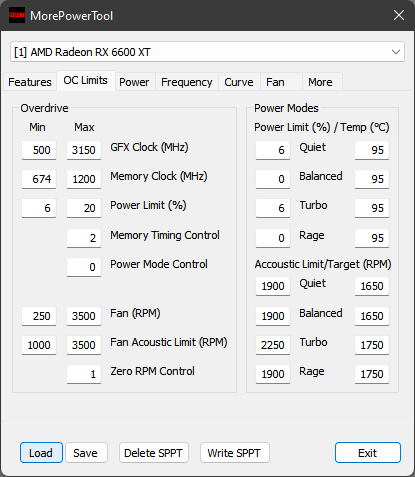This screenshot has height=477, width=415.
Task: Open the AMD Radeon RX 6600 XT dropdown
Action: (x=207, y=52)
